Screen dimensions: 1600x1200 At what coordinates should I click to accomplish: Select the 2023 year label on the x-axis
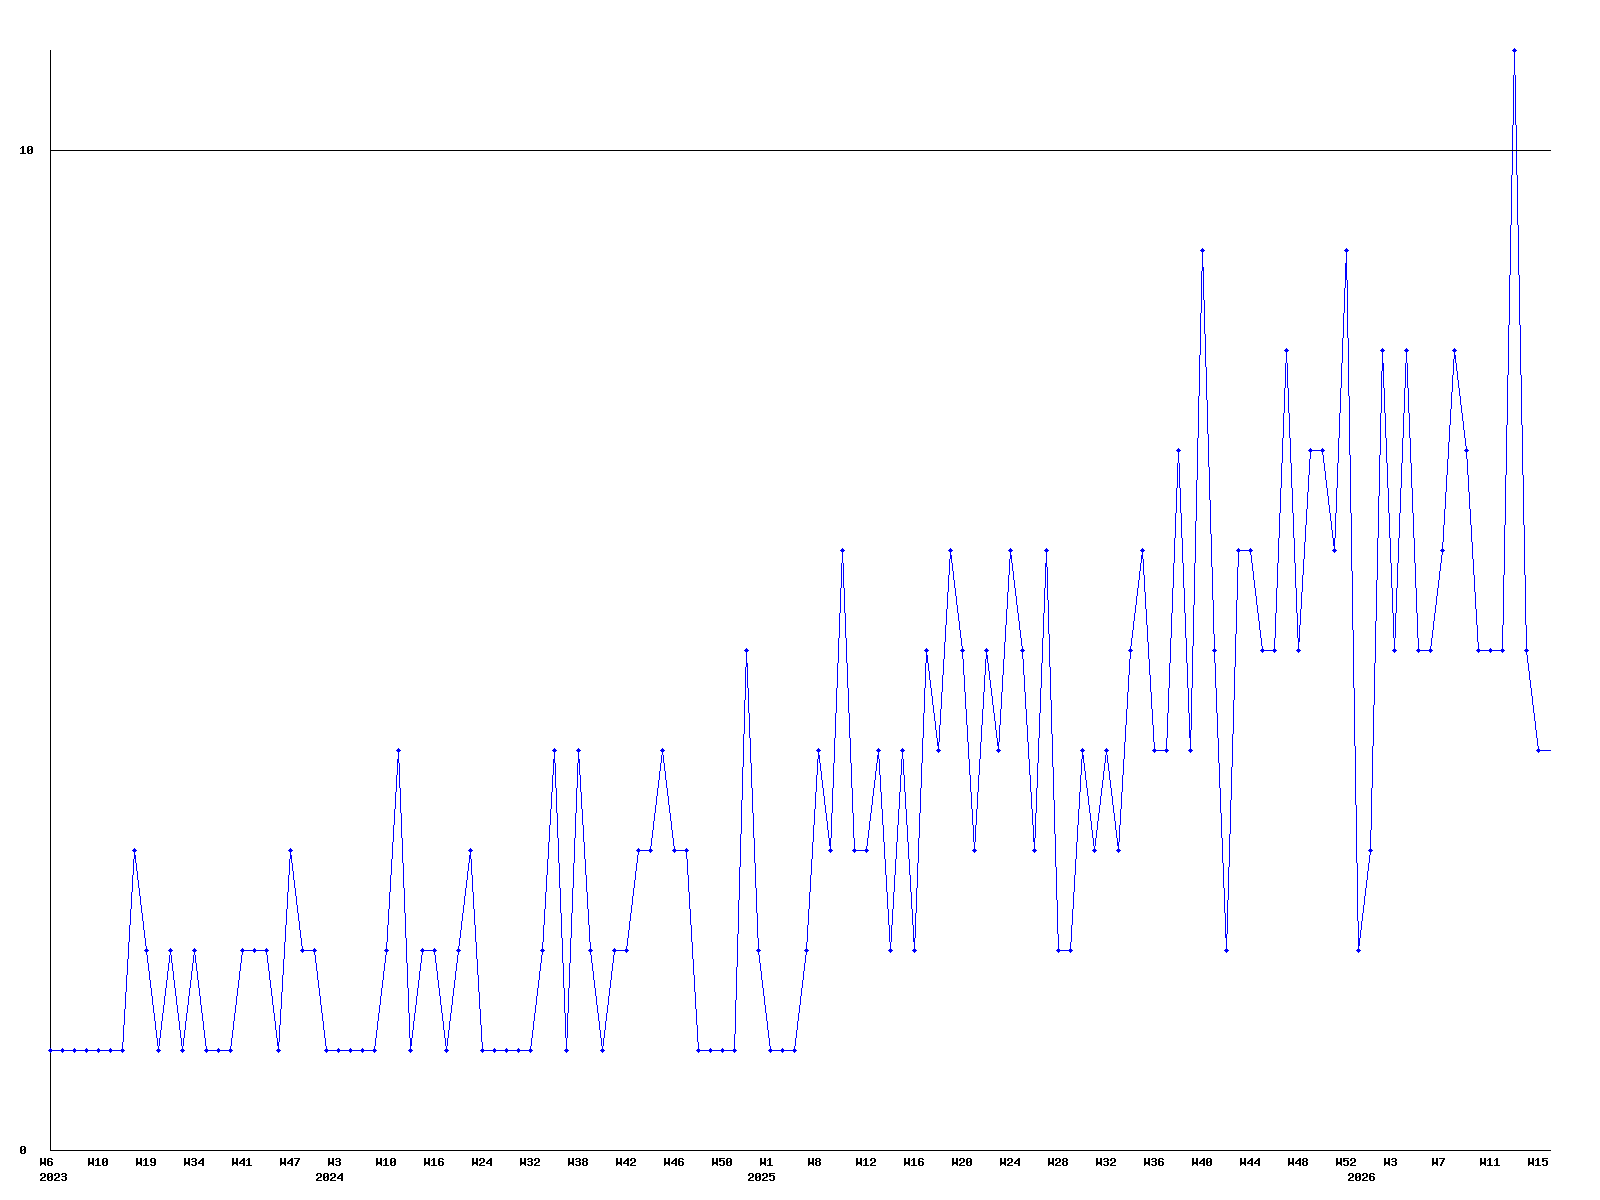pos(53,1177)
